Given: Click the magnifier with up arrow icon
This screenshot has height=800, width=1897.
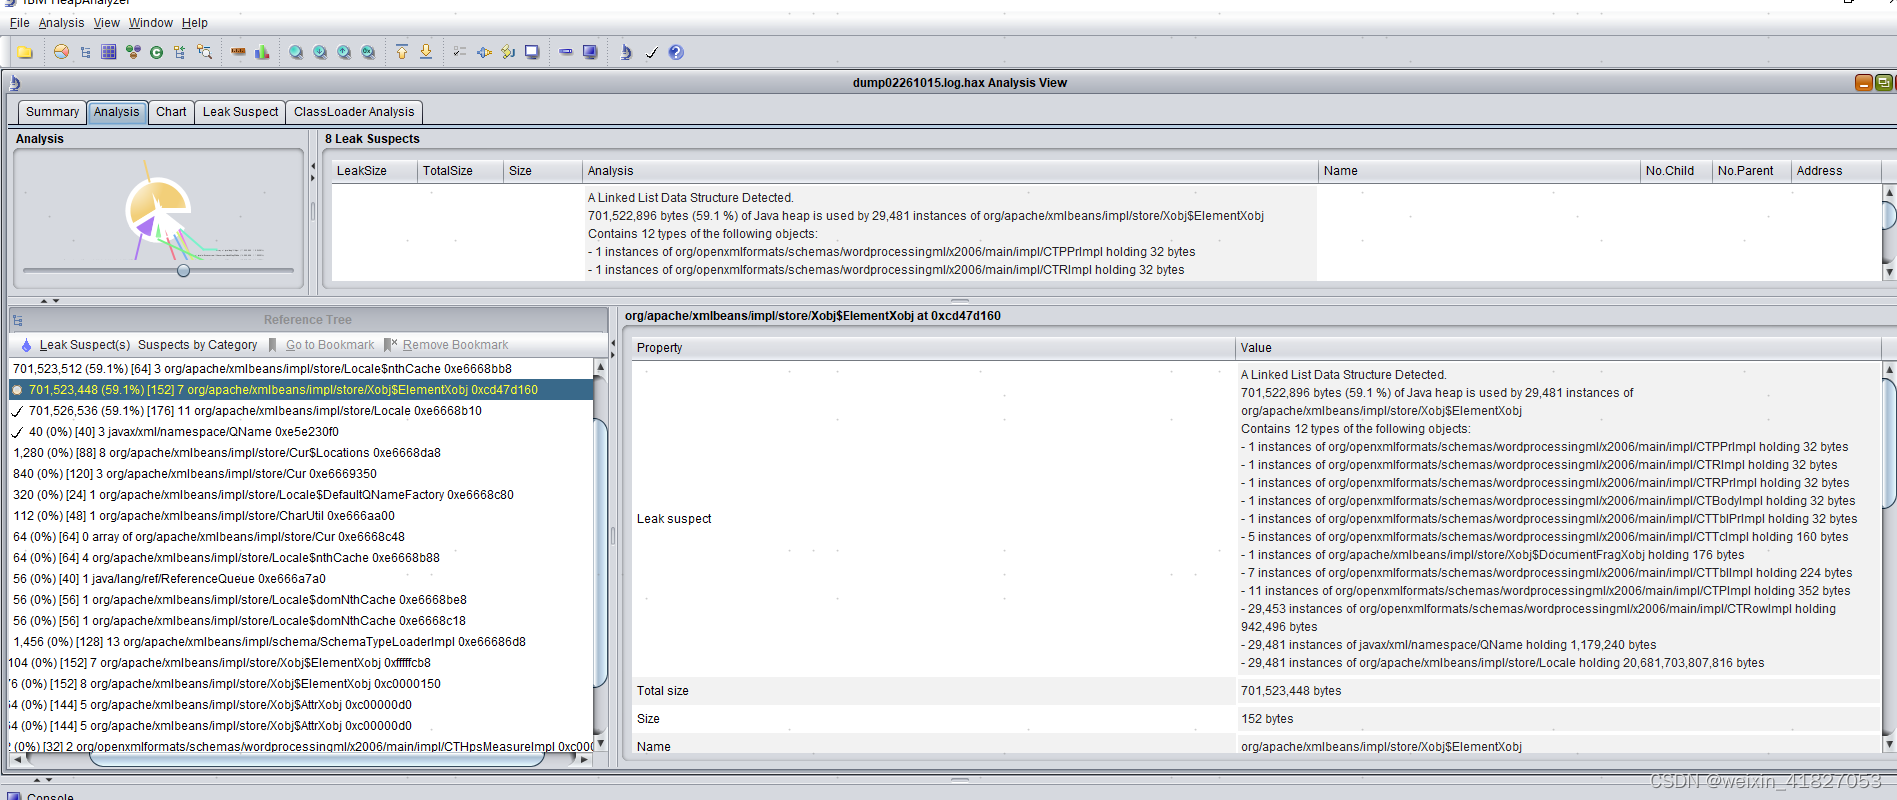Looking at the screenshot, I should [x=344, y=52].
